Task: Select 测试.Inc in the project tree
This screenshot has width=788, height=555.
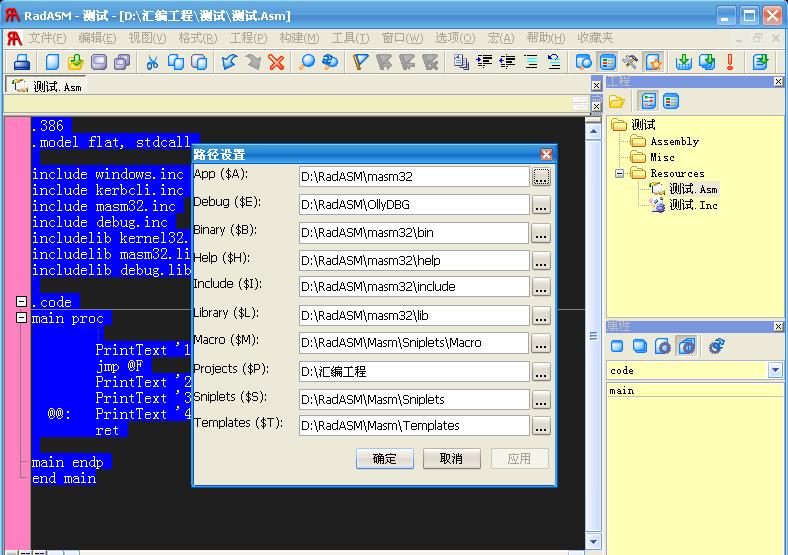Action: pyautogui.click(x=693, y=205)
